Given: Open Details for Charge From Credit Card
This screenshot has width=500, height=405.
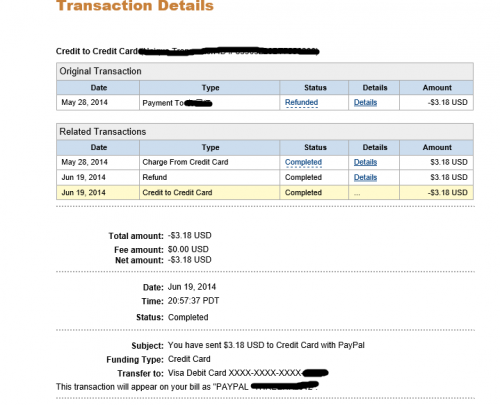Looking at the screenshot, I should click(365, 162).
